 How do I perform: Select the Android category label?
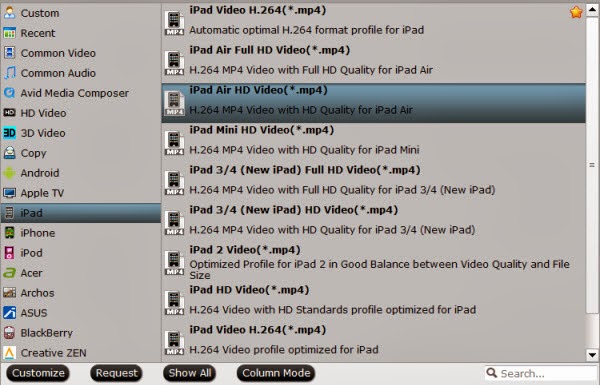[40, 173]
